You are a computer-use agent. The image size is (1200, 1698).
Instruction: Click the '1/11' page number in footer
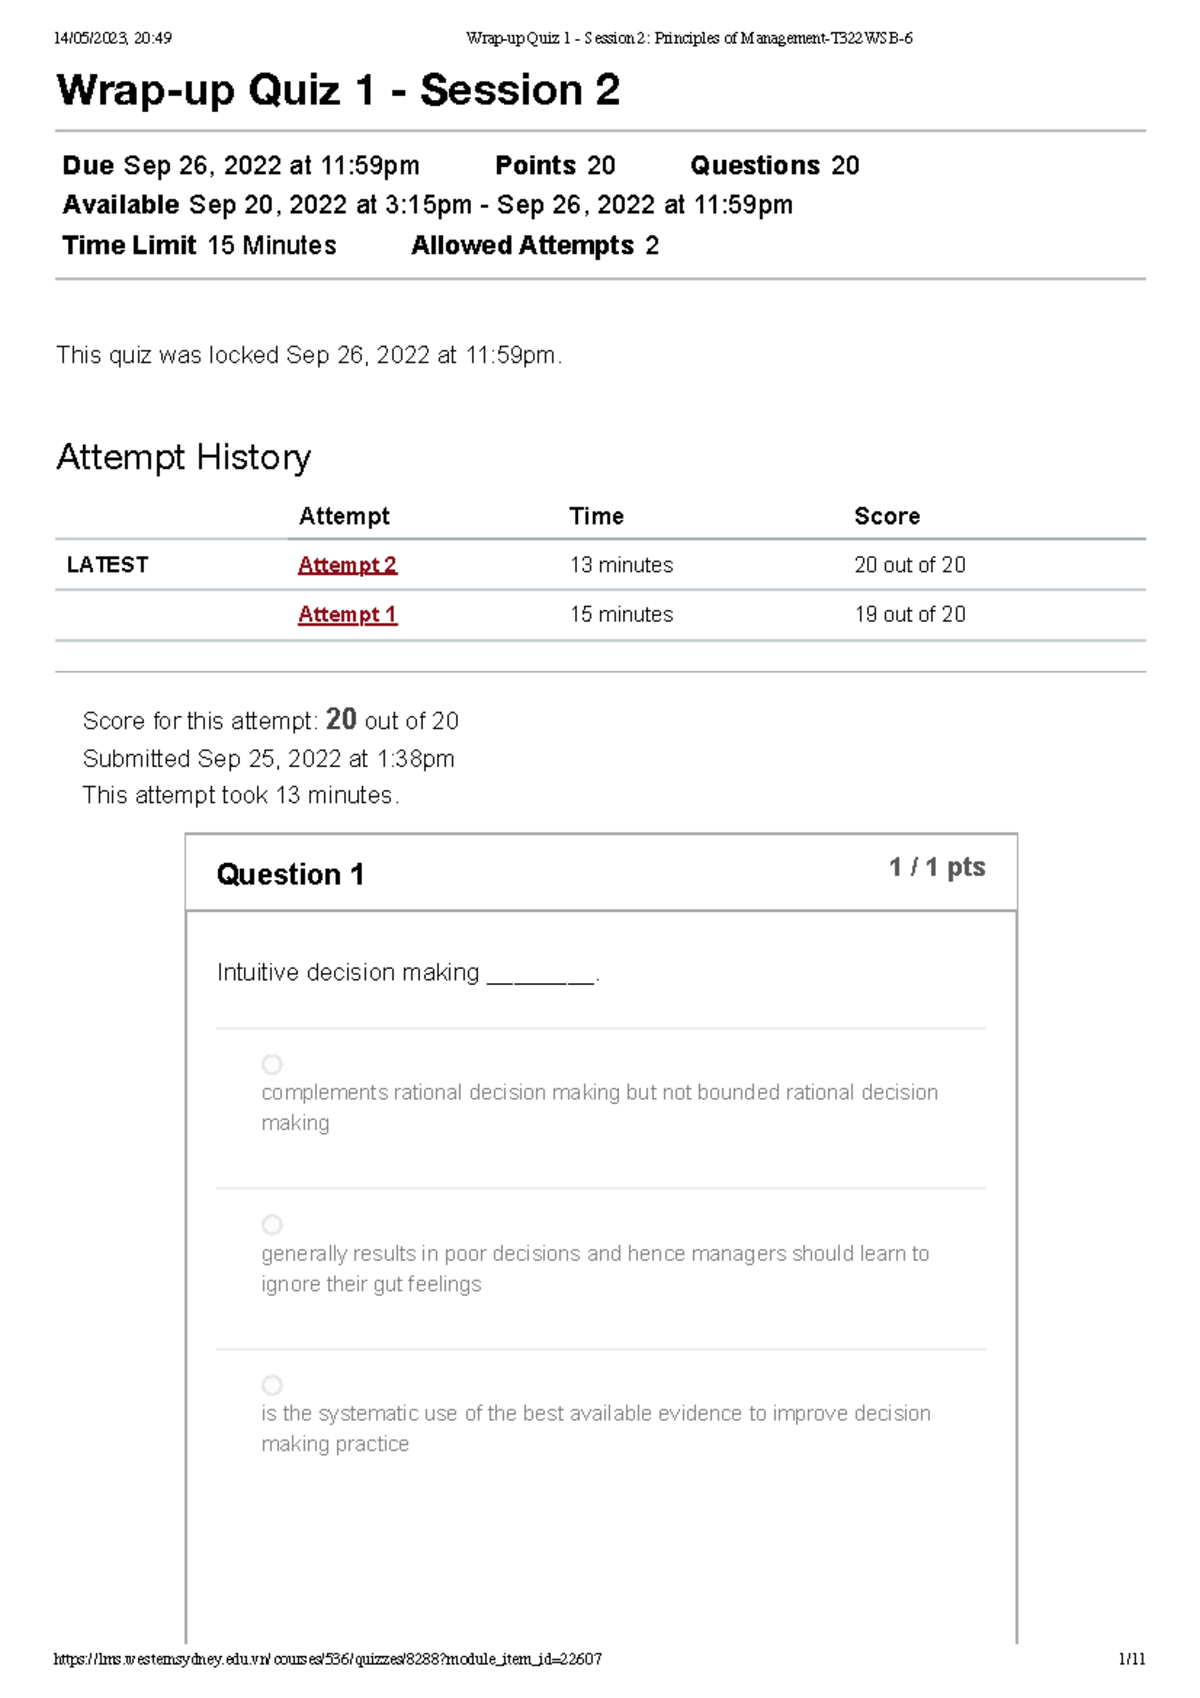[1132, 1660]
